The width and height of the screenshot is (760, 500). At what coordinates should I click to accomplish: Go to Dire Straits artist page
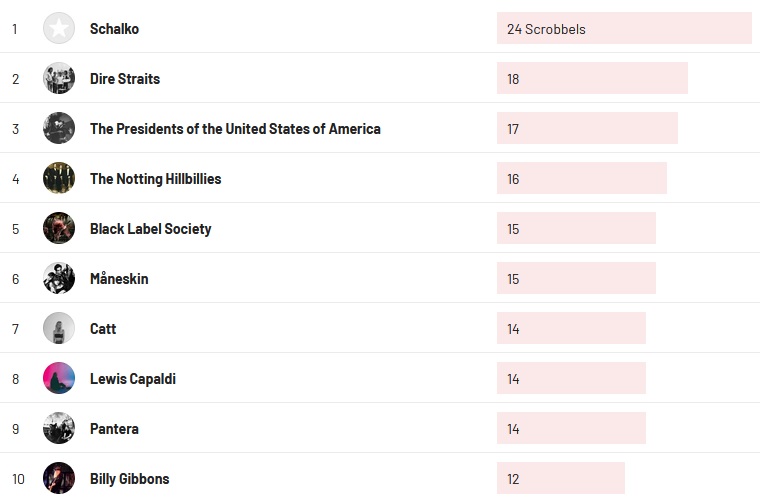click(124, 79)
